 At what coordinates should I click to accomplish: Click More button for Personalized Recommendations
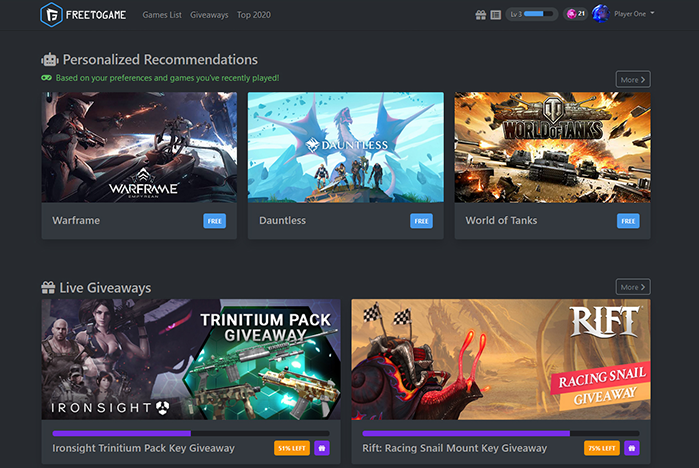pos(633,79)
